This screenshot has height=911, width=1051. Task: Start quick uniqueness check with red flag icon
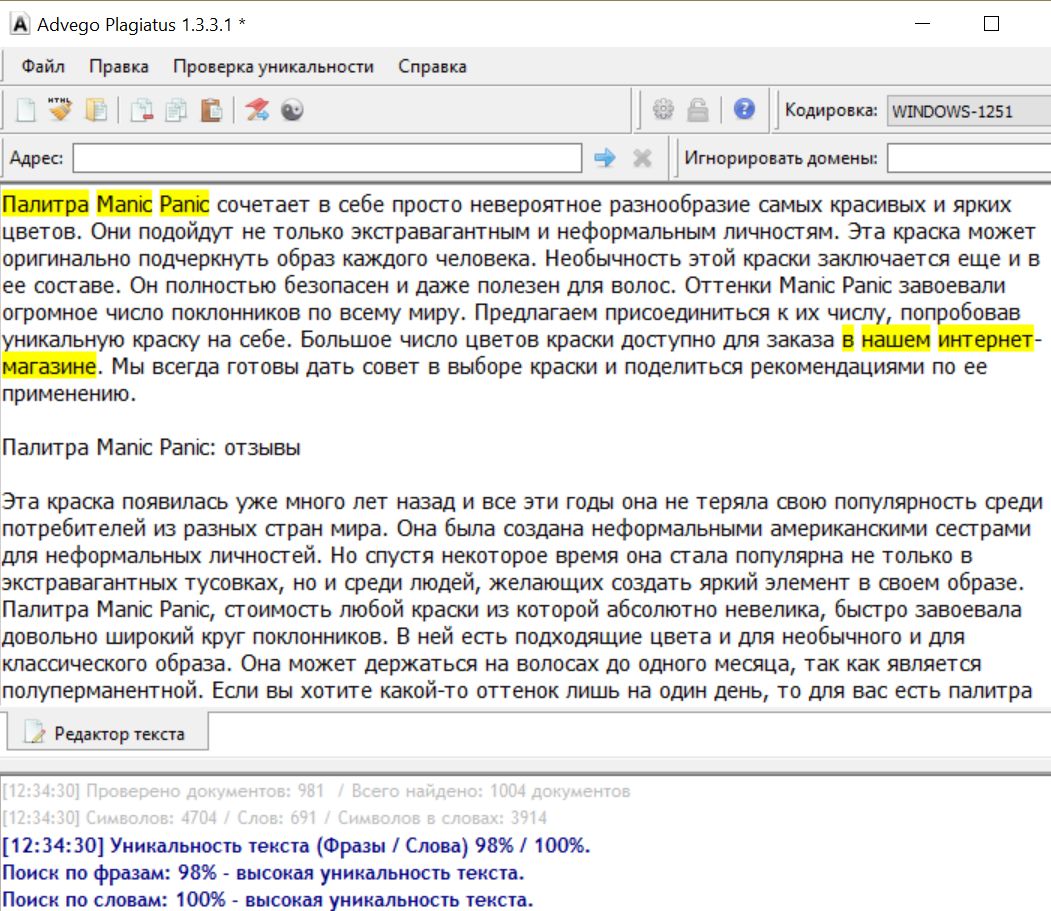click(x=257, y=109)
